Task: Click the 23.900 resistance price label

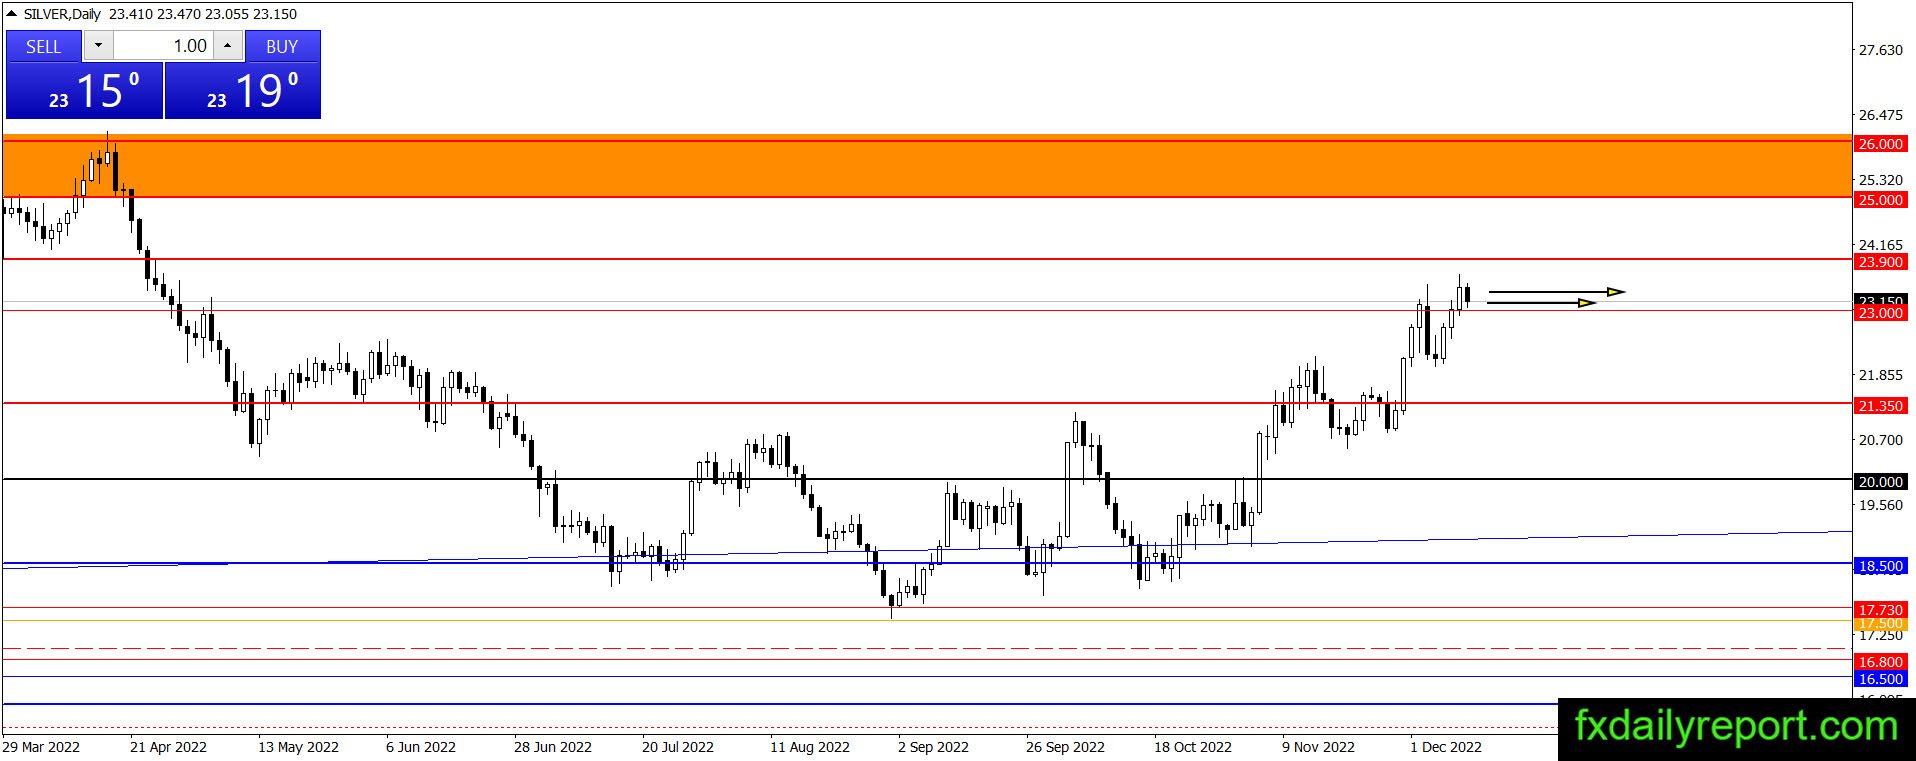Action: coord(1880,262)
